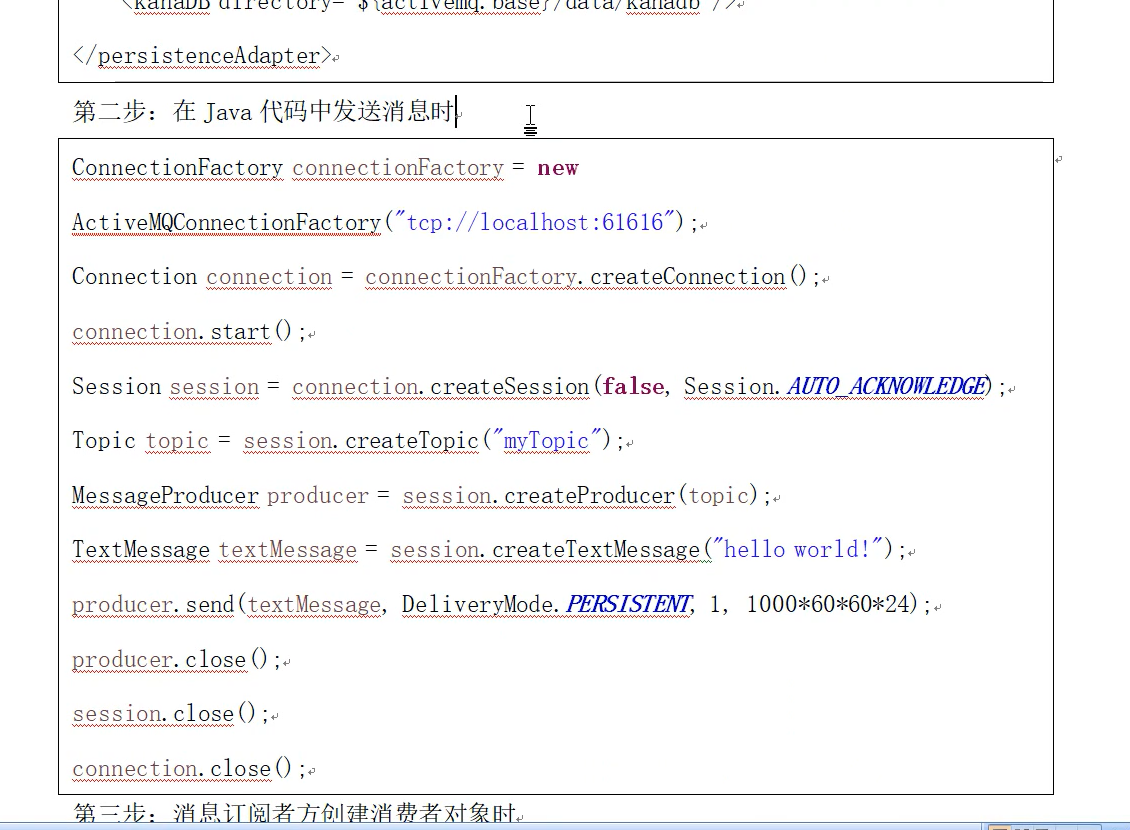Click the PERSISTENT constant in producer.send
Screen dimensions: 1130x830
coord(627,605)
